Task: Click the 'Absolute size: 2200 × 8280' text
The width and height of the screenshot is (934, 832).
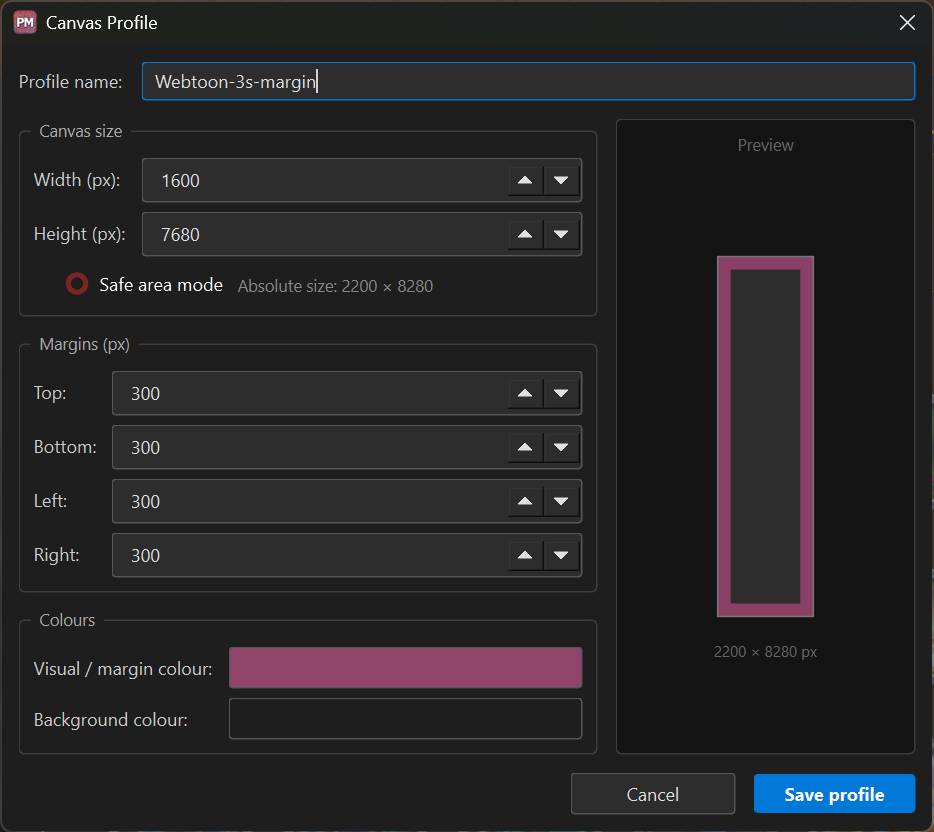Action: [x=335, y=286]
